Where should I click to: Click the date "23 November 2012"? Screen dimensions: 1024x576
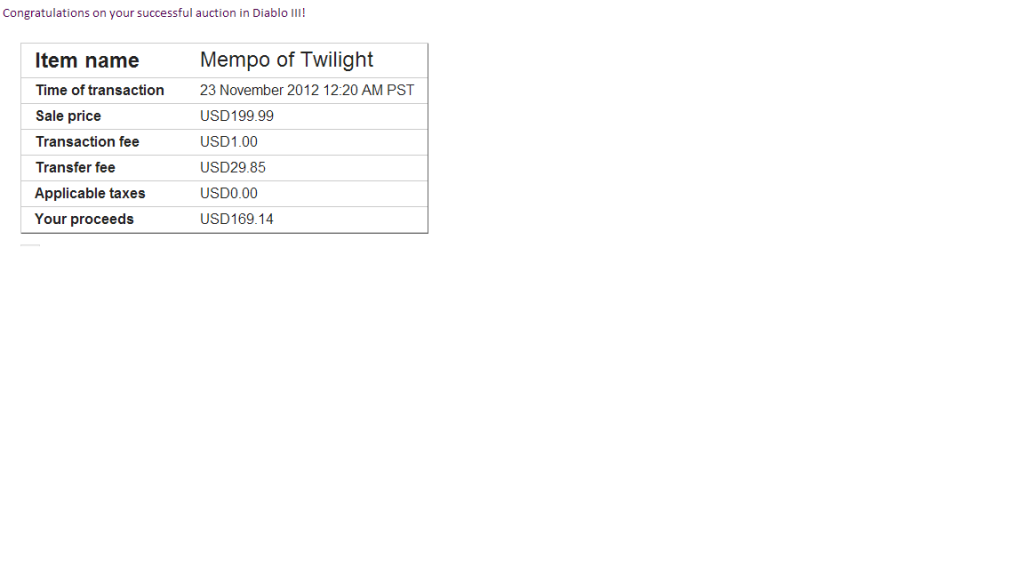click(259, 90)
